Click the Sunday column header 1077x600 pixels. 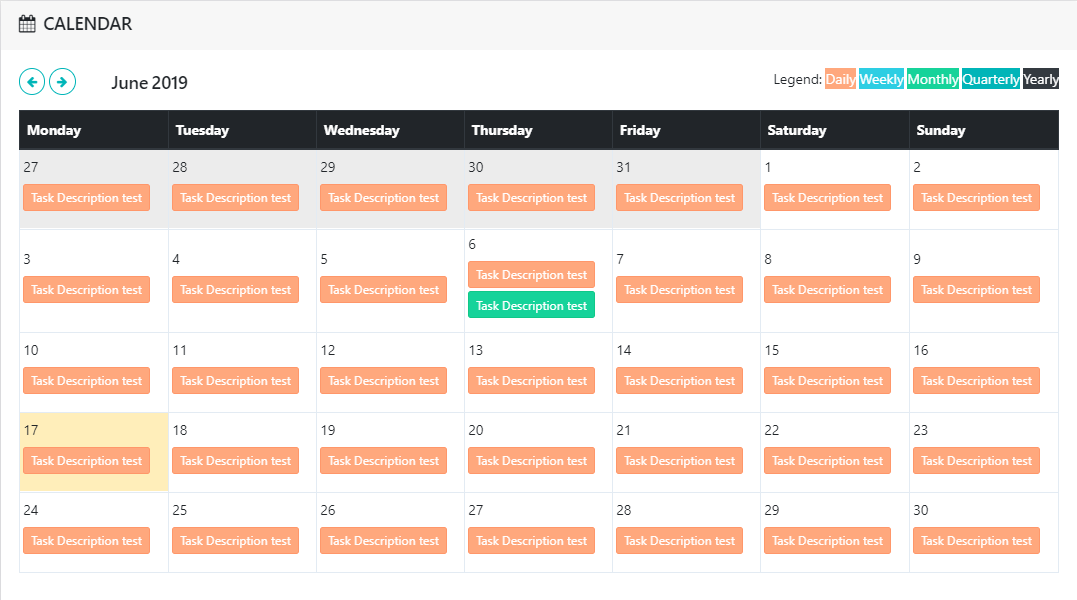point(940,130)
